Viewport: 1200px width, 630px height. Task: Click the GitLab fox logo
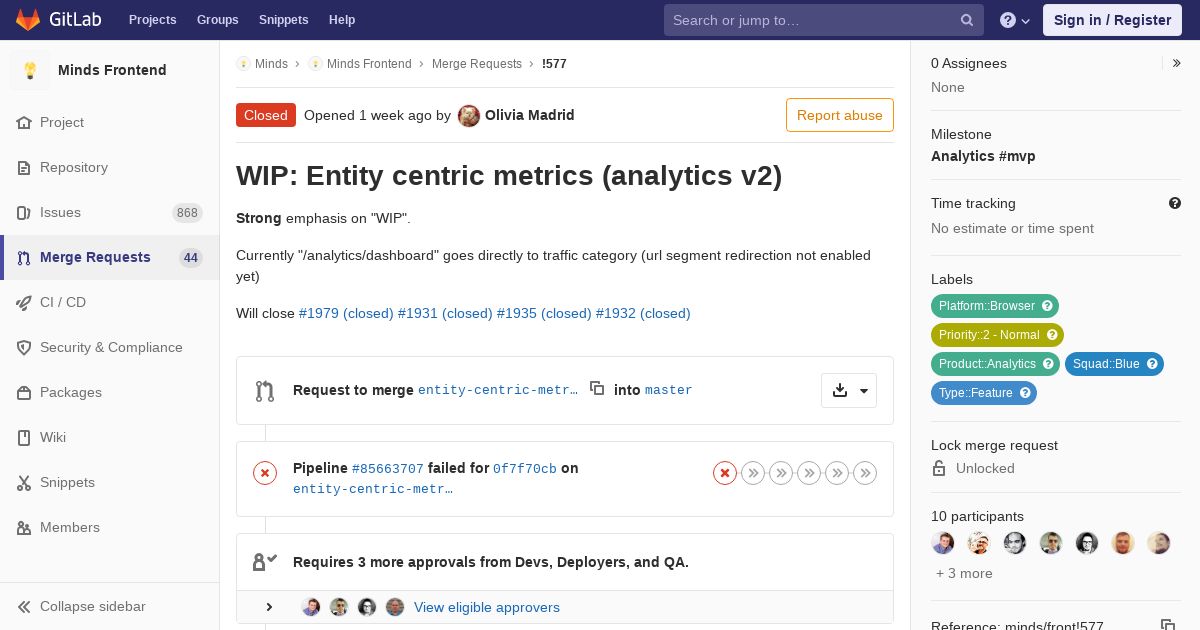point(28,20)
